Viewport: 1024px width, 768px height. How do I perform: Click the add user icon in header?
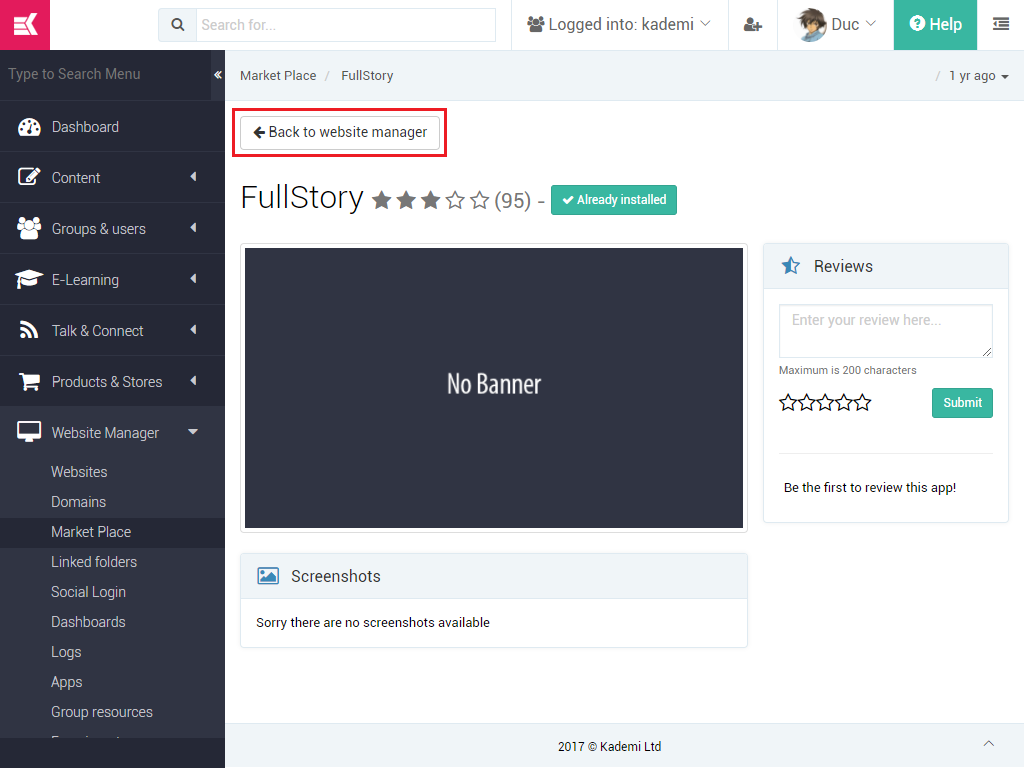pyautogui.click(x=752, y=25)
